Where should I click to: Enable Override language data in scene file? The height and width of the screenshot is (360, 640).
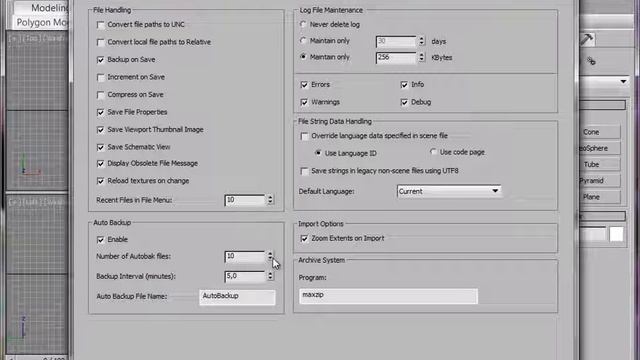coord(304,136)
